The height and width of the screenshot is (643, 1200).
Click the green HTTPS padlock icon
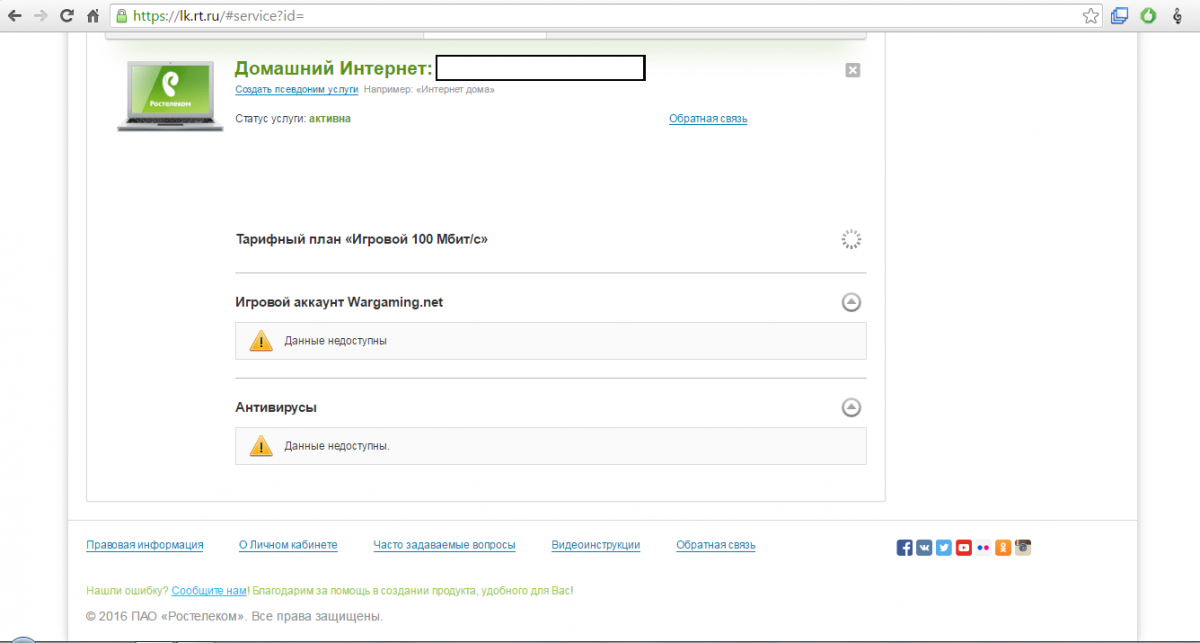point(122,16)
